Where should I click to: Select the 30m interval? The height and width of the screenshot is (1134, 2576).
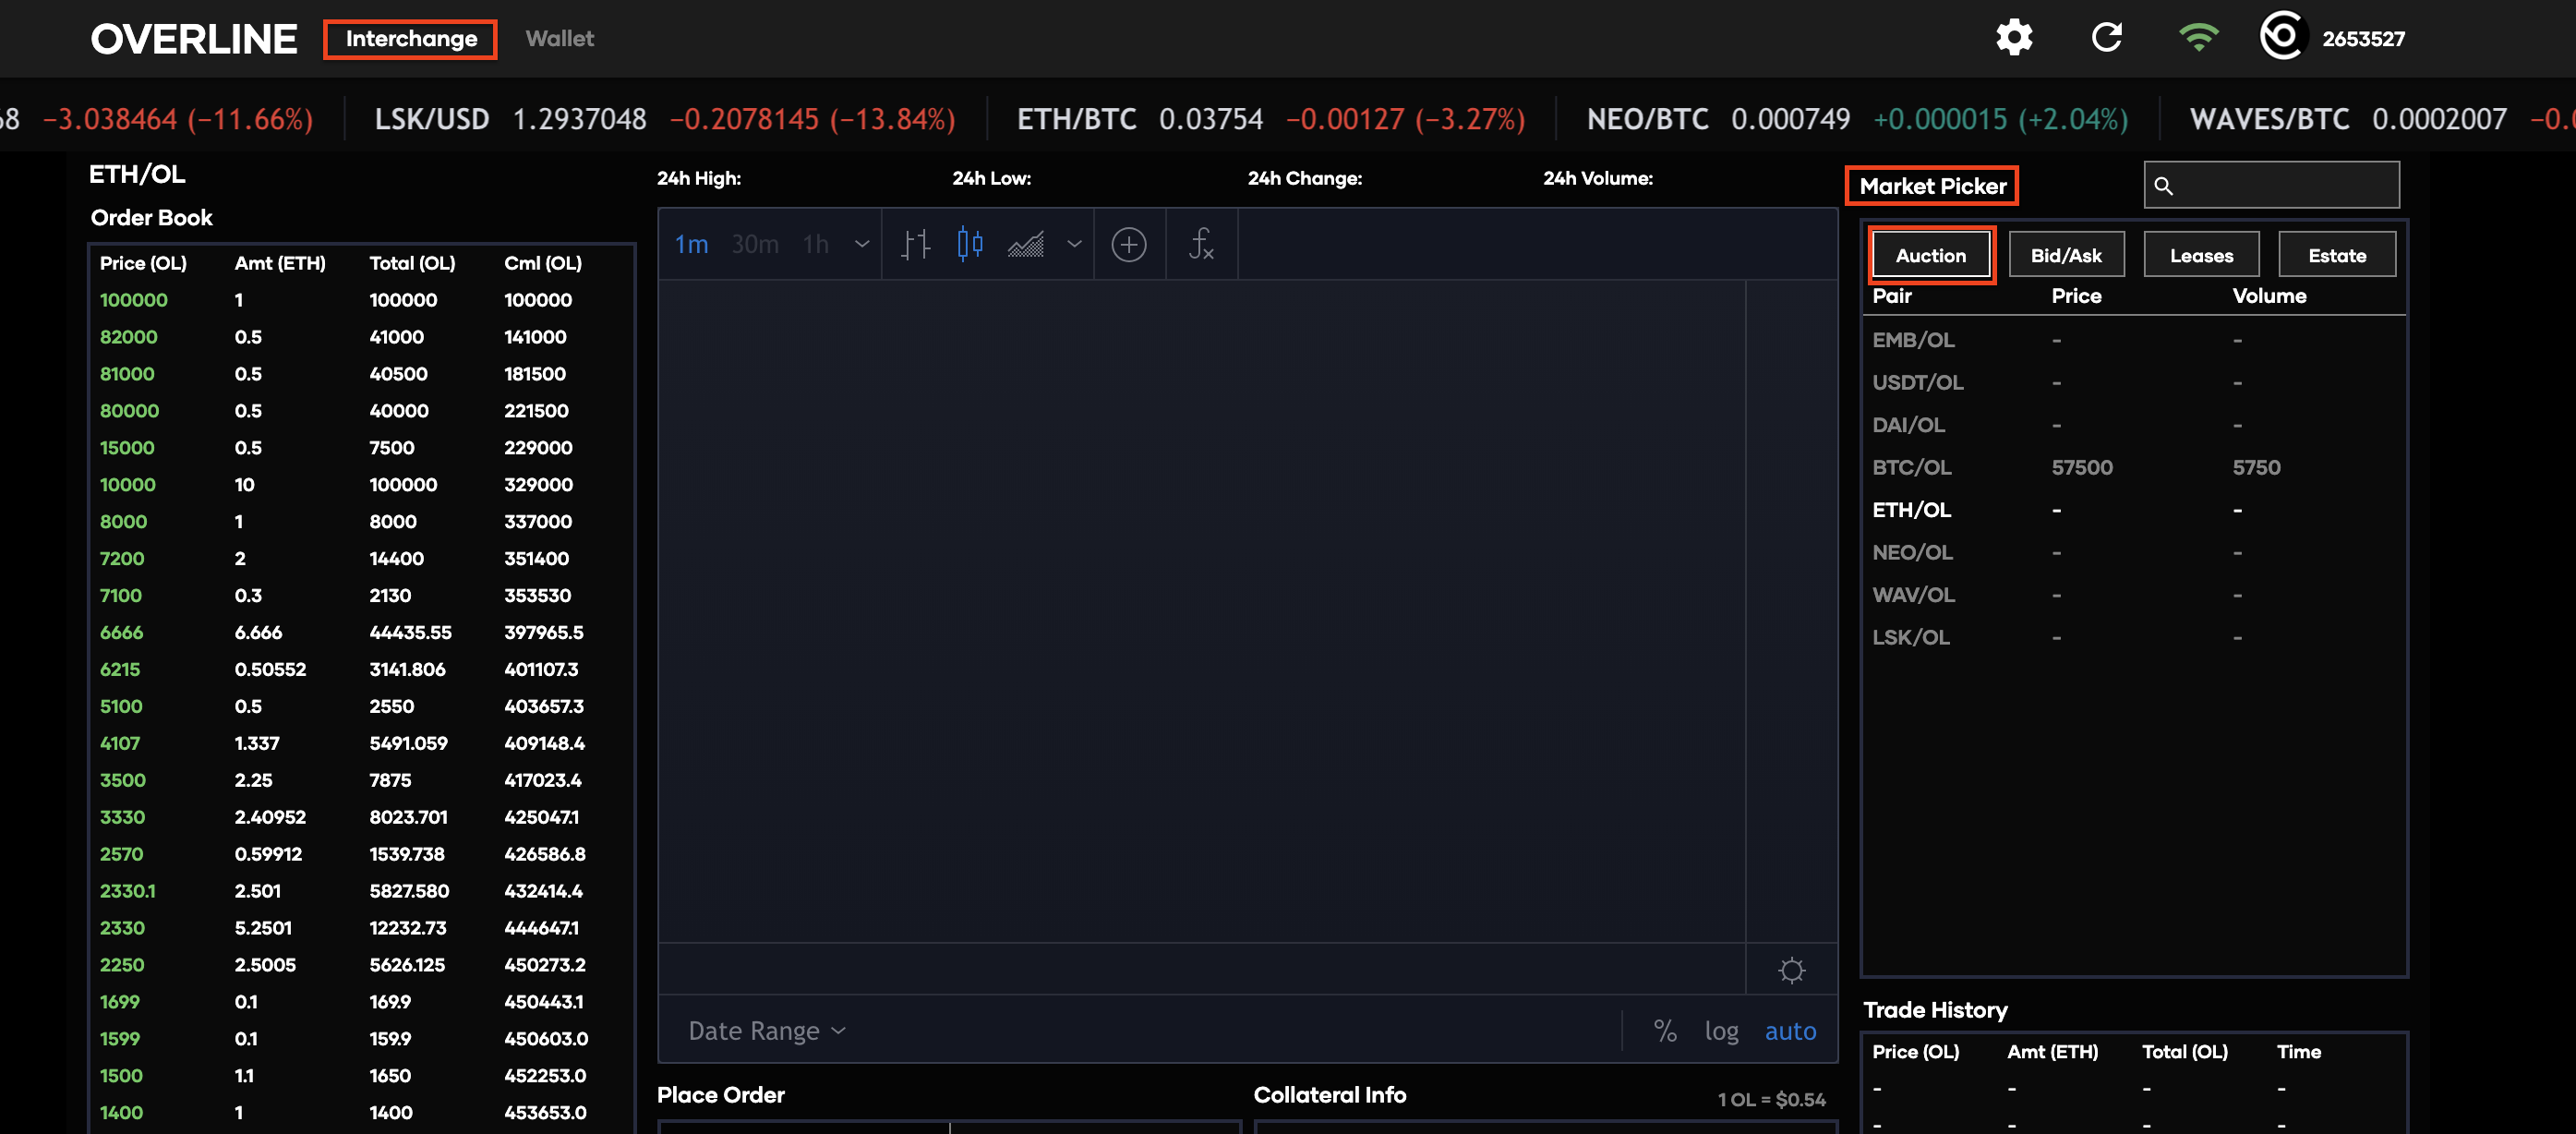point(755,245)
